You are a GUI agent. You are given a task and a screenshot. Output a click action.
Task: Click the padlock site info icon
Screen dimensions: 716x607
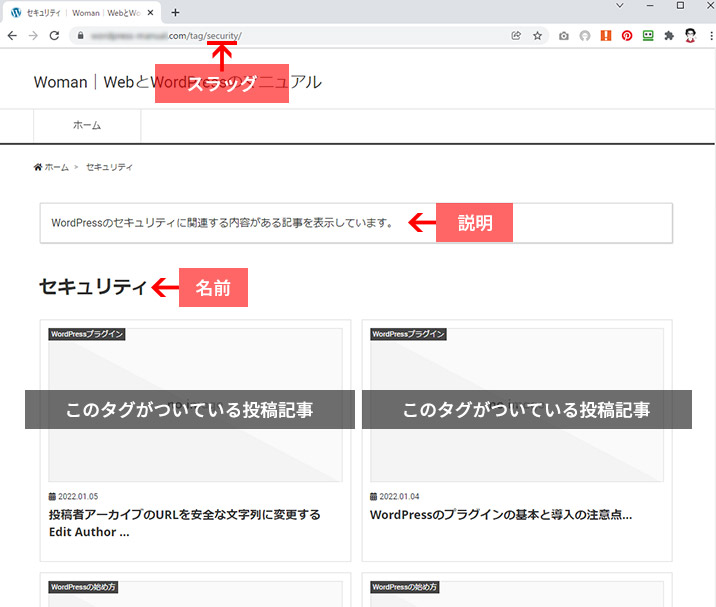click(x=80, y=36)
